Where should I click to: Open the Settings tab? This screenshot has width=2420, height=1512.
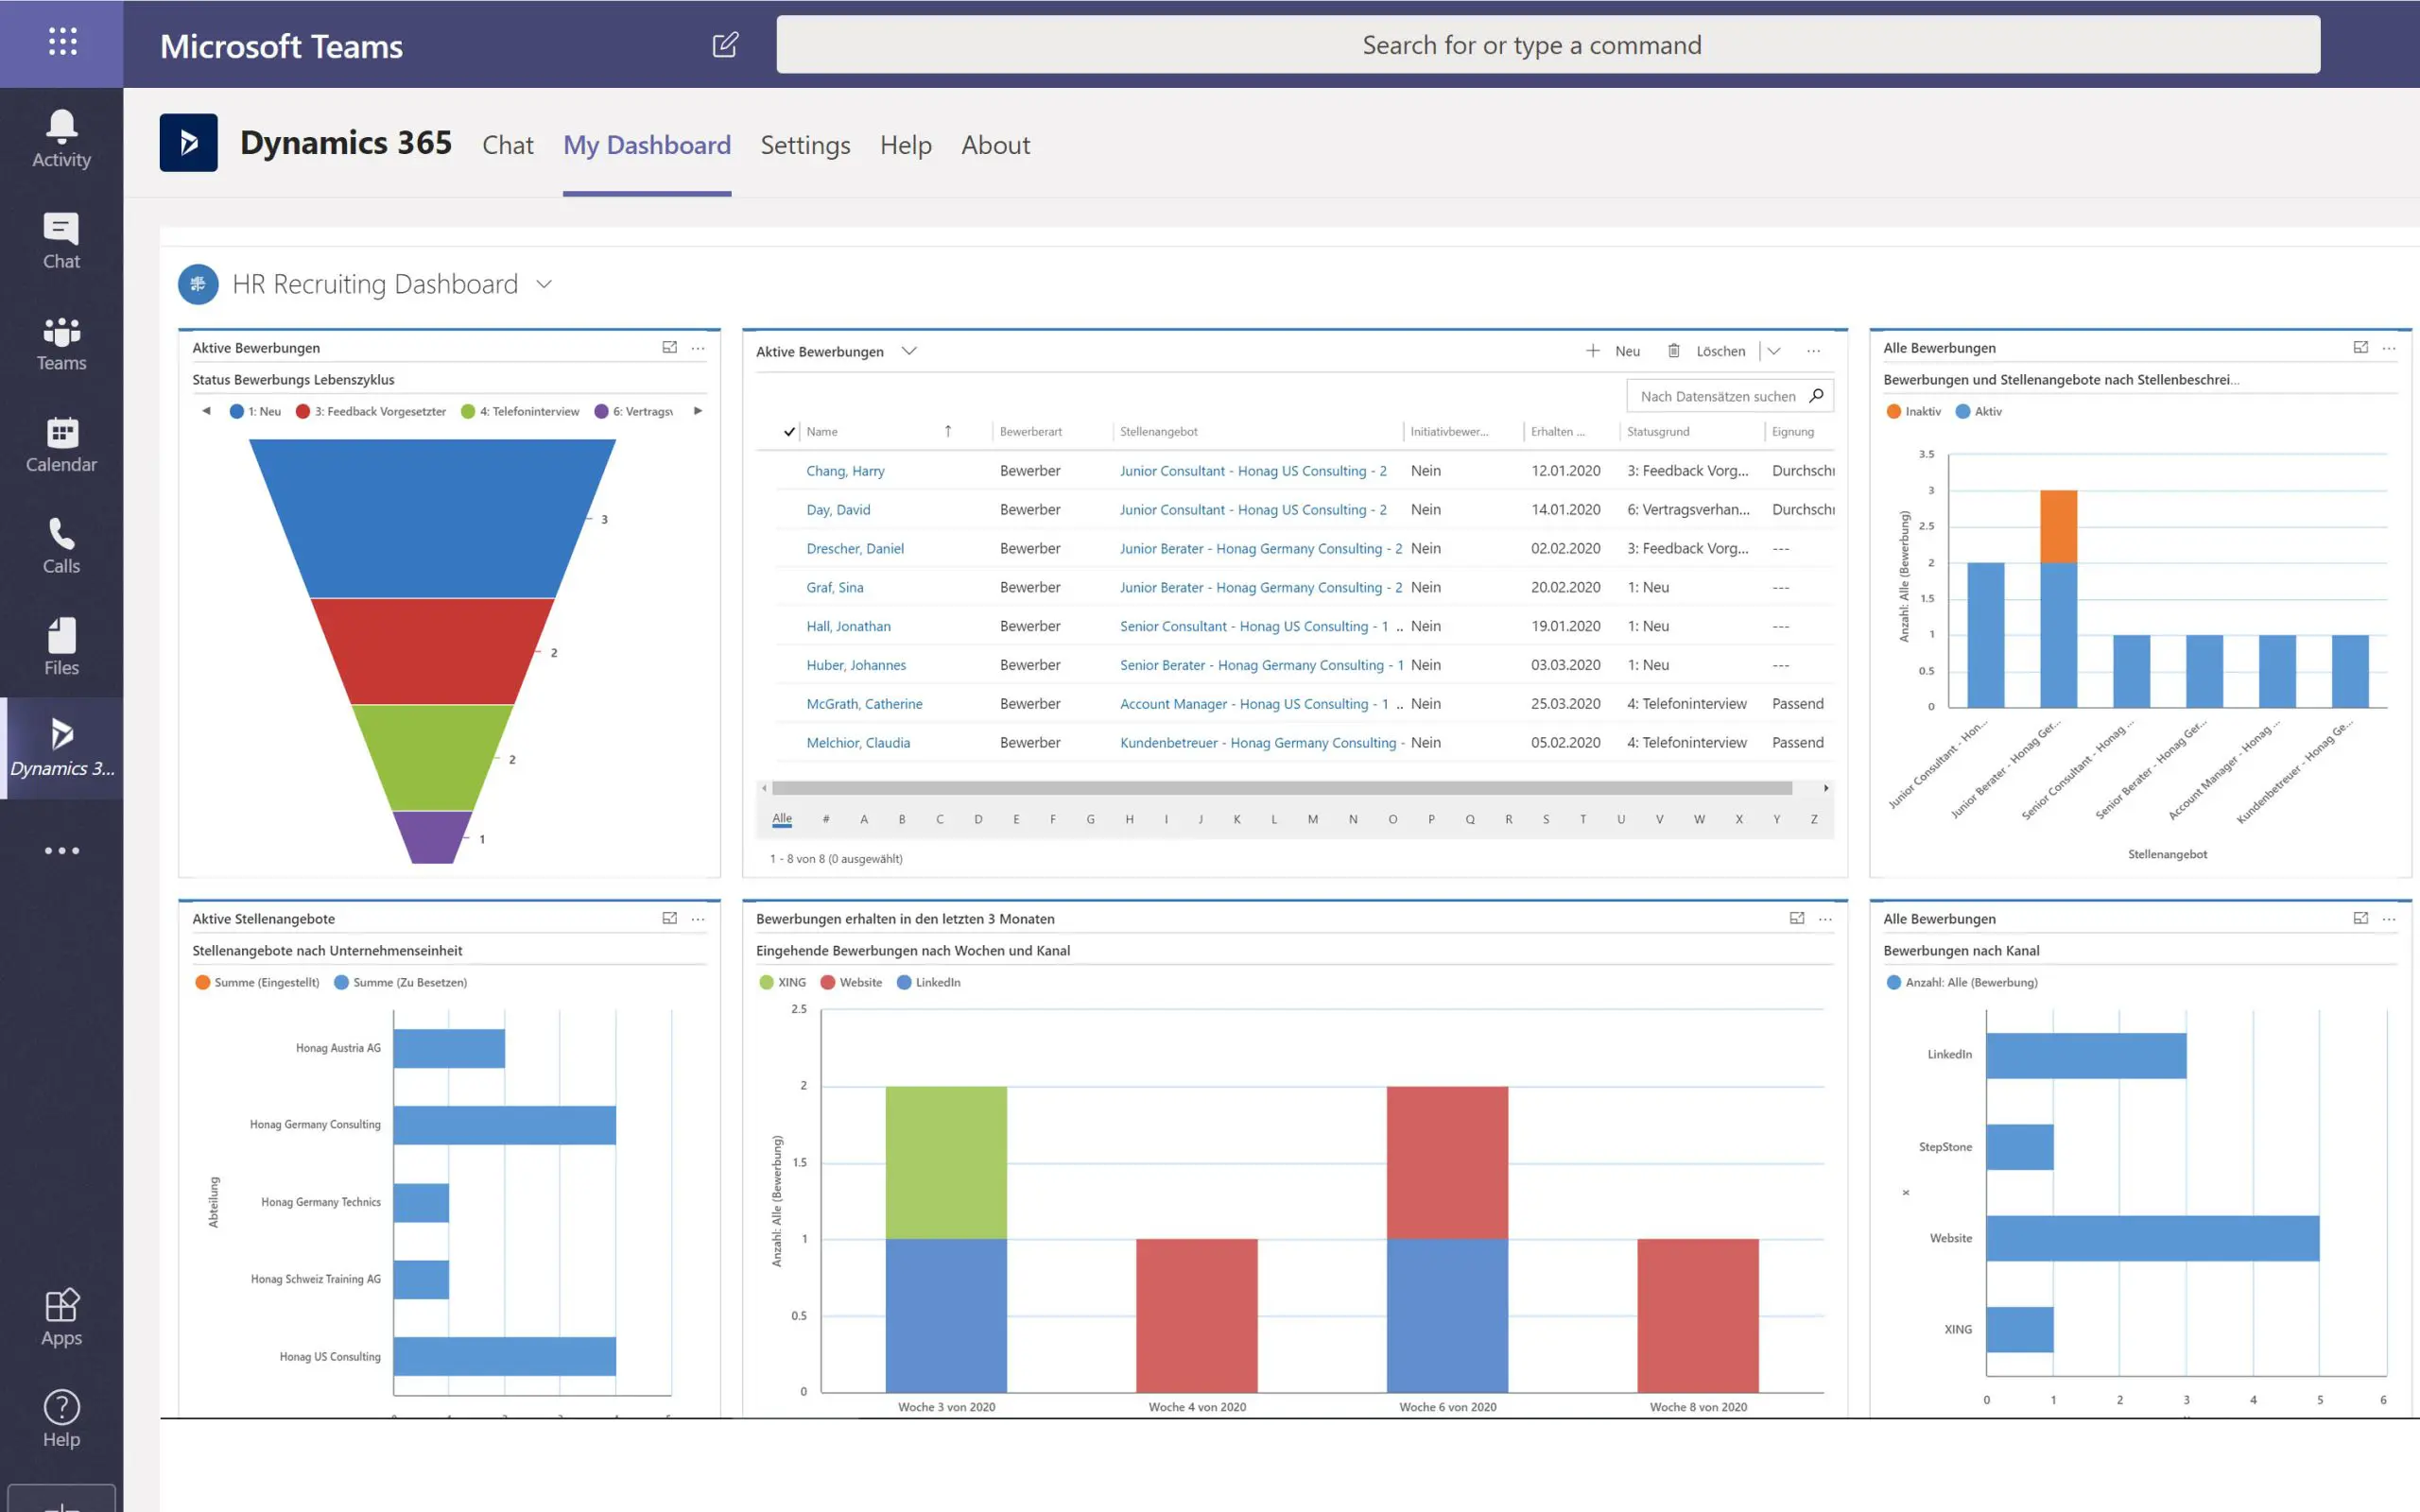(805, 145)
